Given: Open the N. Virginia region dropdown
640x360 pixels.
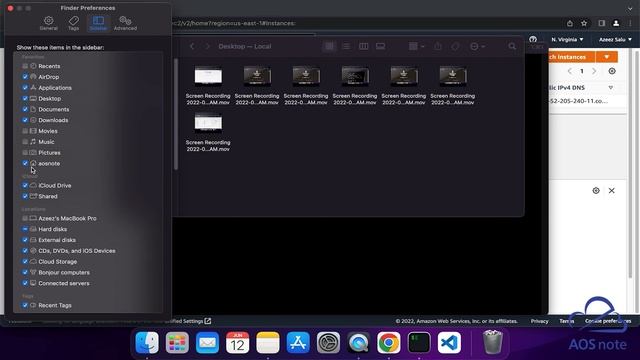Looking at the screenshot, I should pos(567,40).
